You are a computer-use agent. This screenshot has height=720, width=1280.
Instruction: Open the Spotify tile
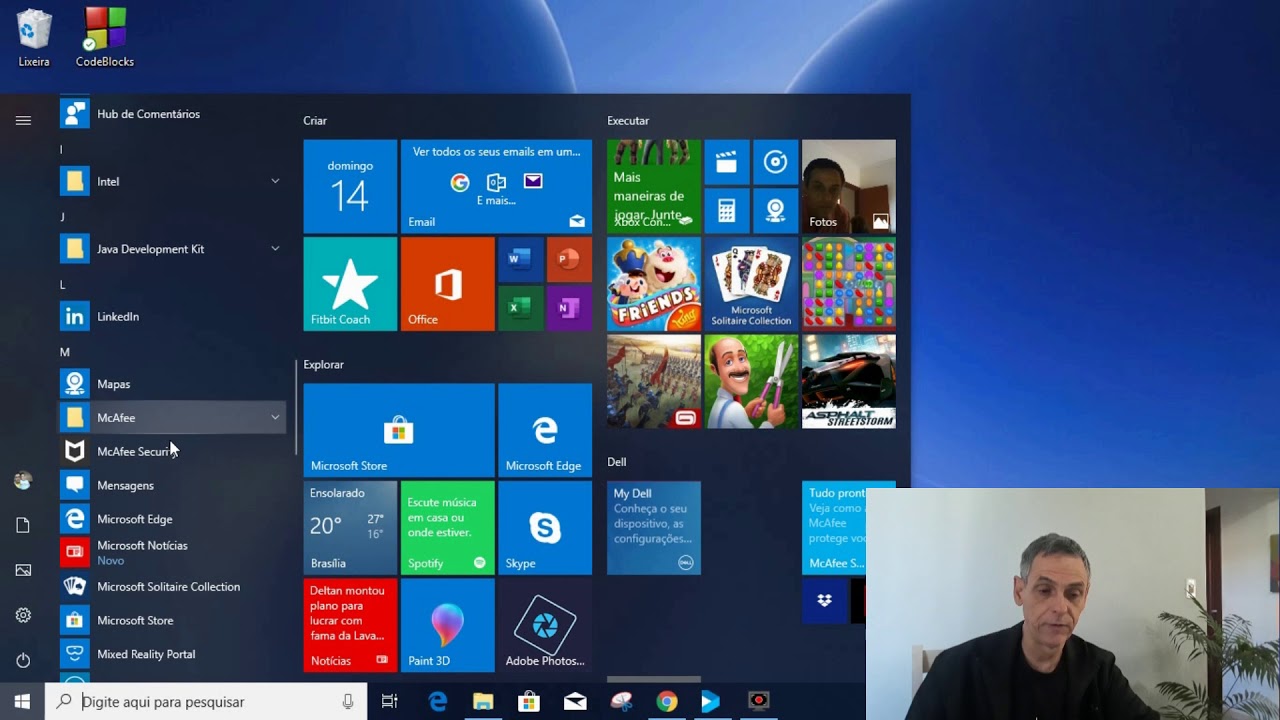click(x=447, y=528)
